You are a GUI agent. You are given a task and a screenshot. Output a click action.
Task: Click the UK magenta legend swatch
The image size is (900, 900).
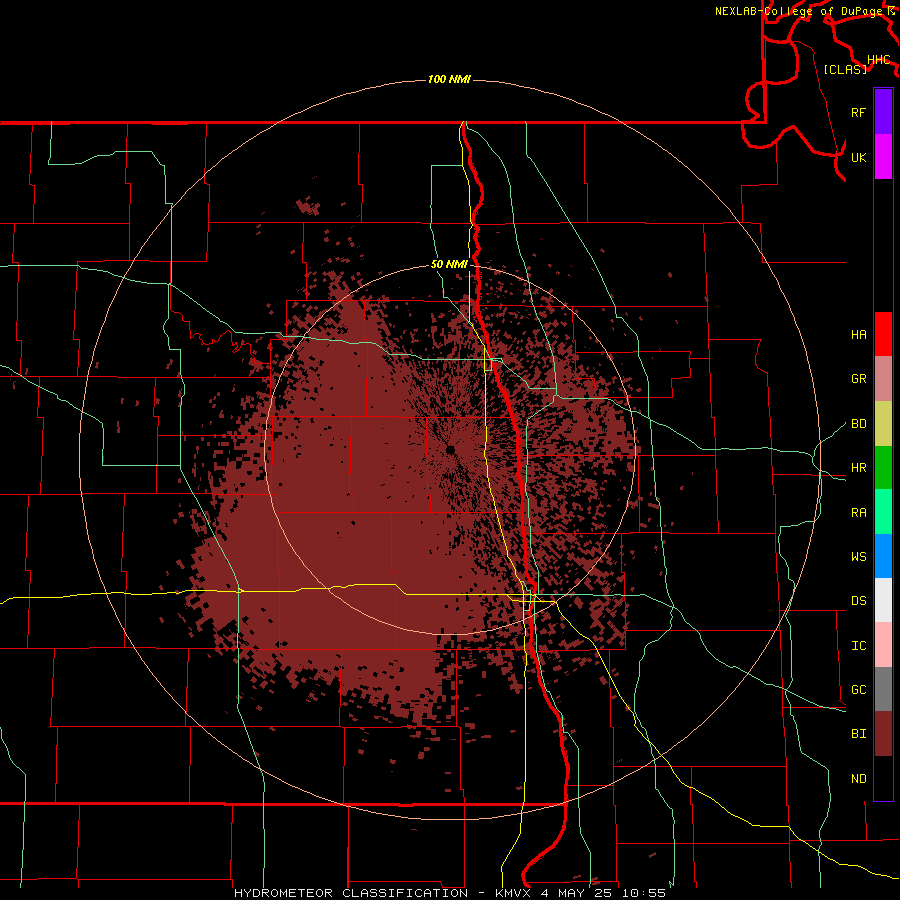pyautogui.click(x=883, y=157)
